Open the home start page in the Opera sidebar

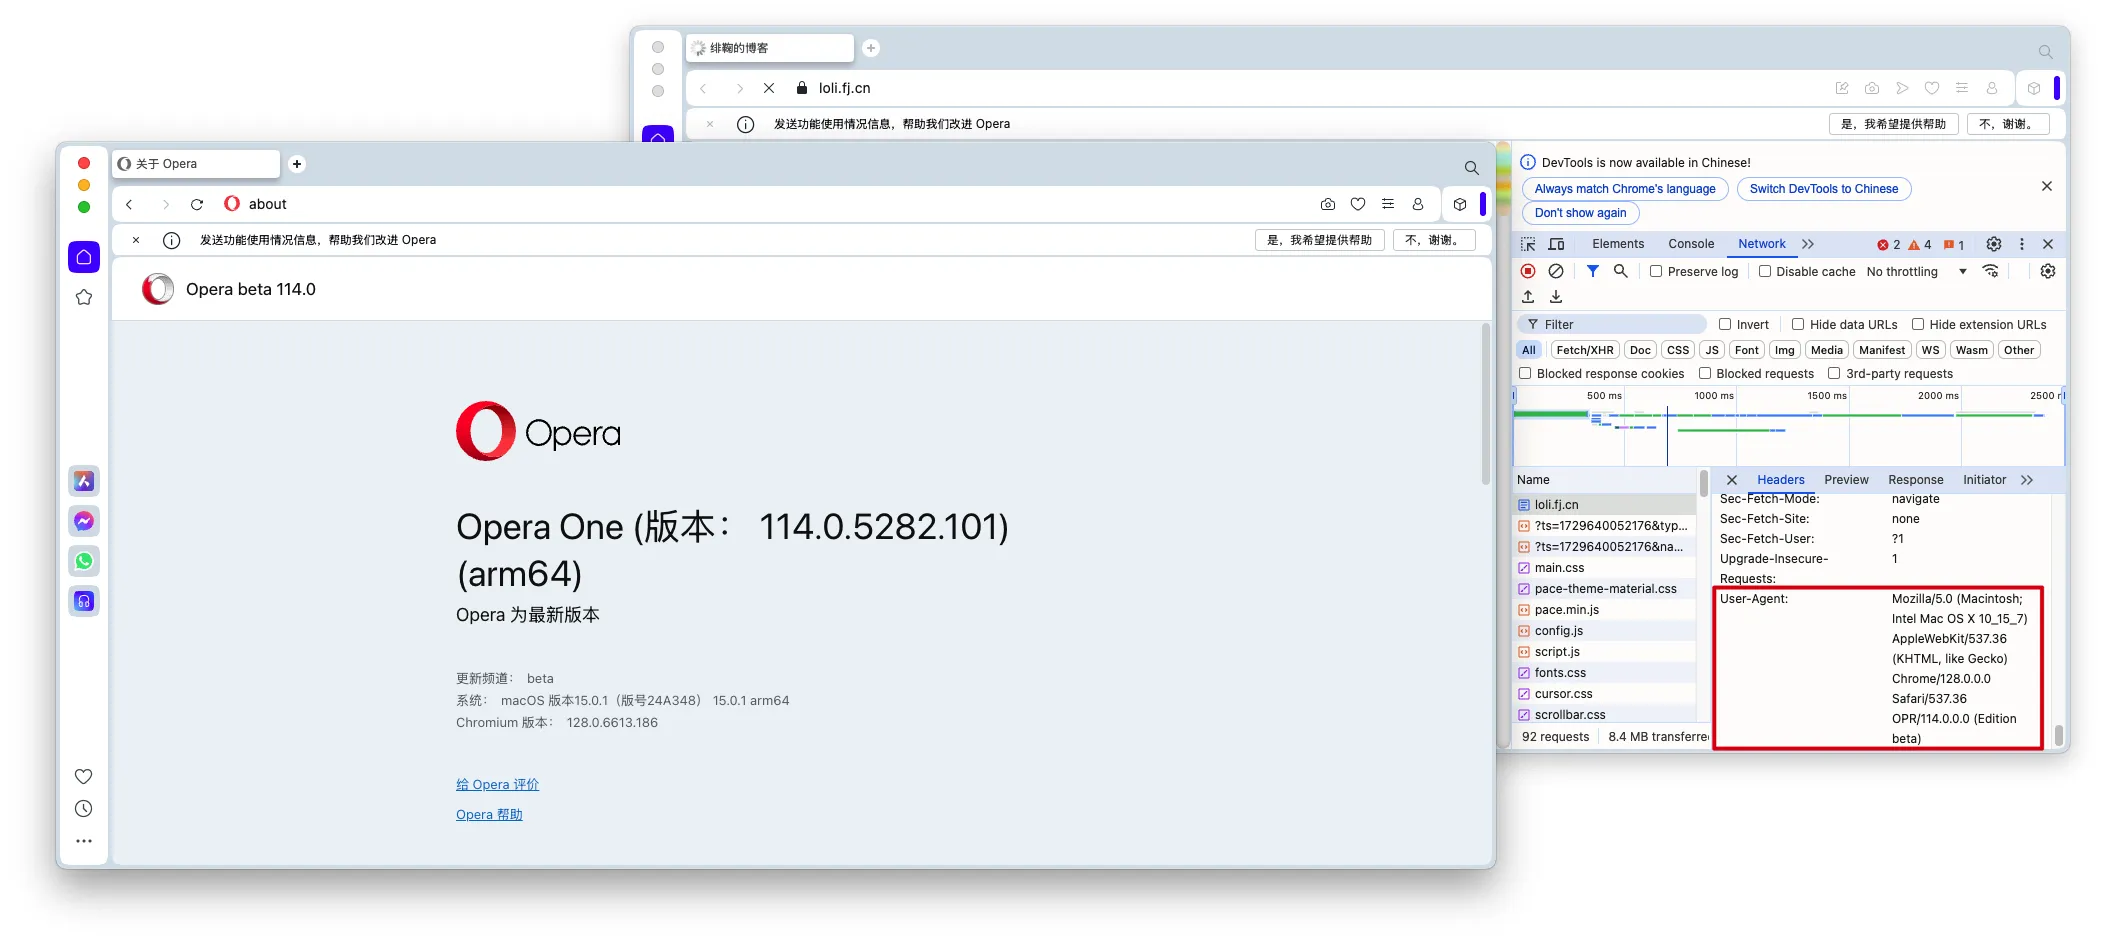click(84, 257)
